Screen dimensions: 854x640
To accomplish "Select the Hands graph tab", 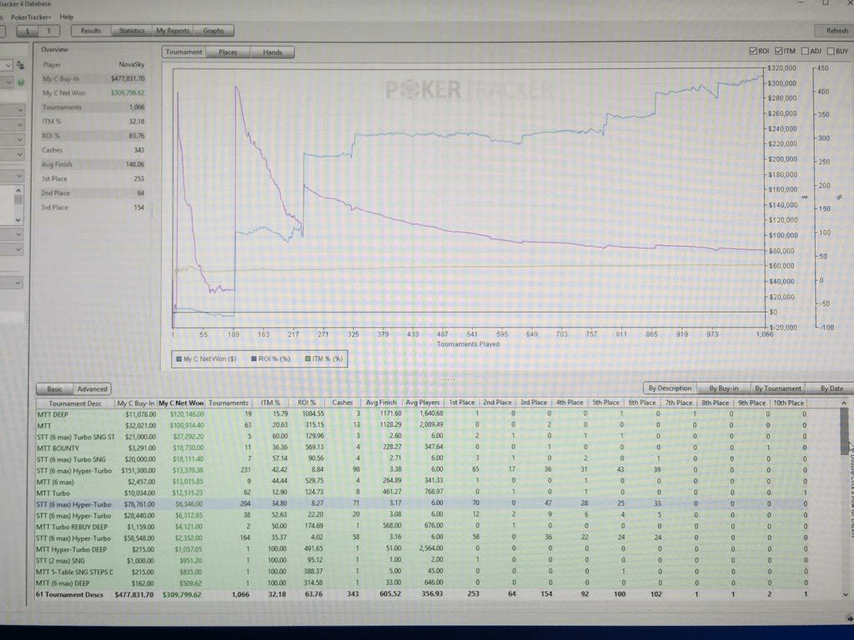I will [272, 52].
